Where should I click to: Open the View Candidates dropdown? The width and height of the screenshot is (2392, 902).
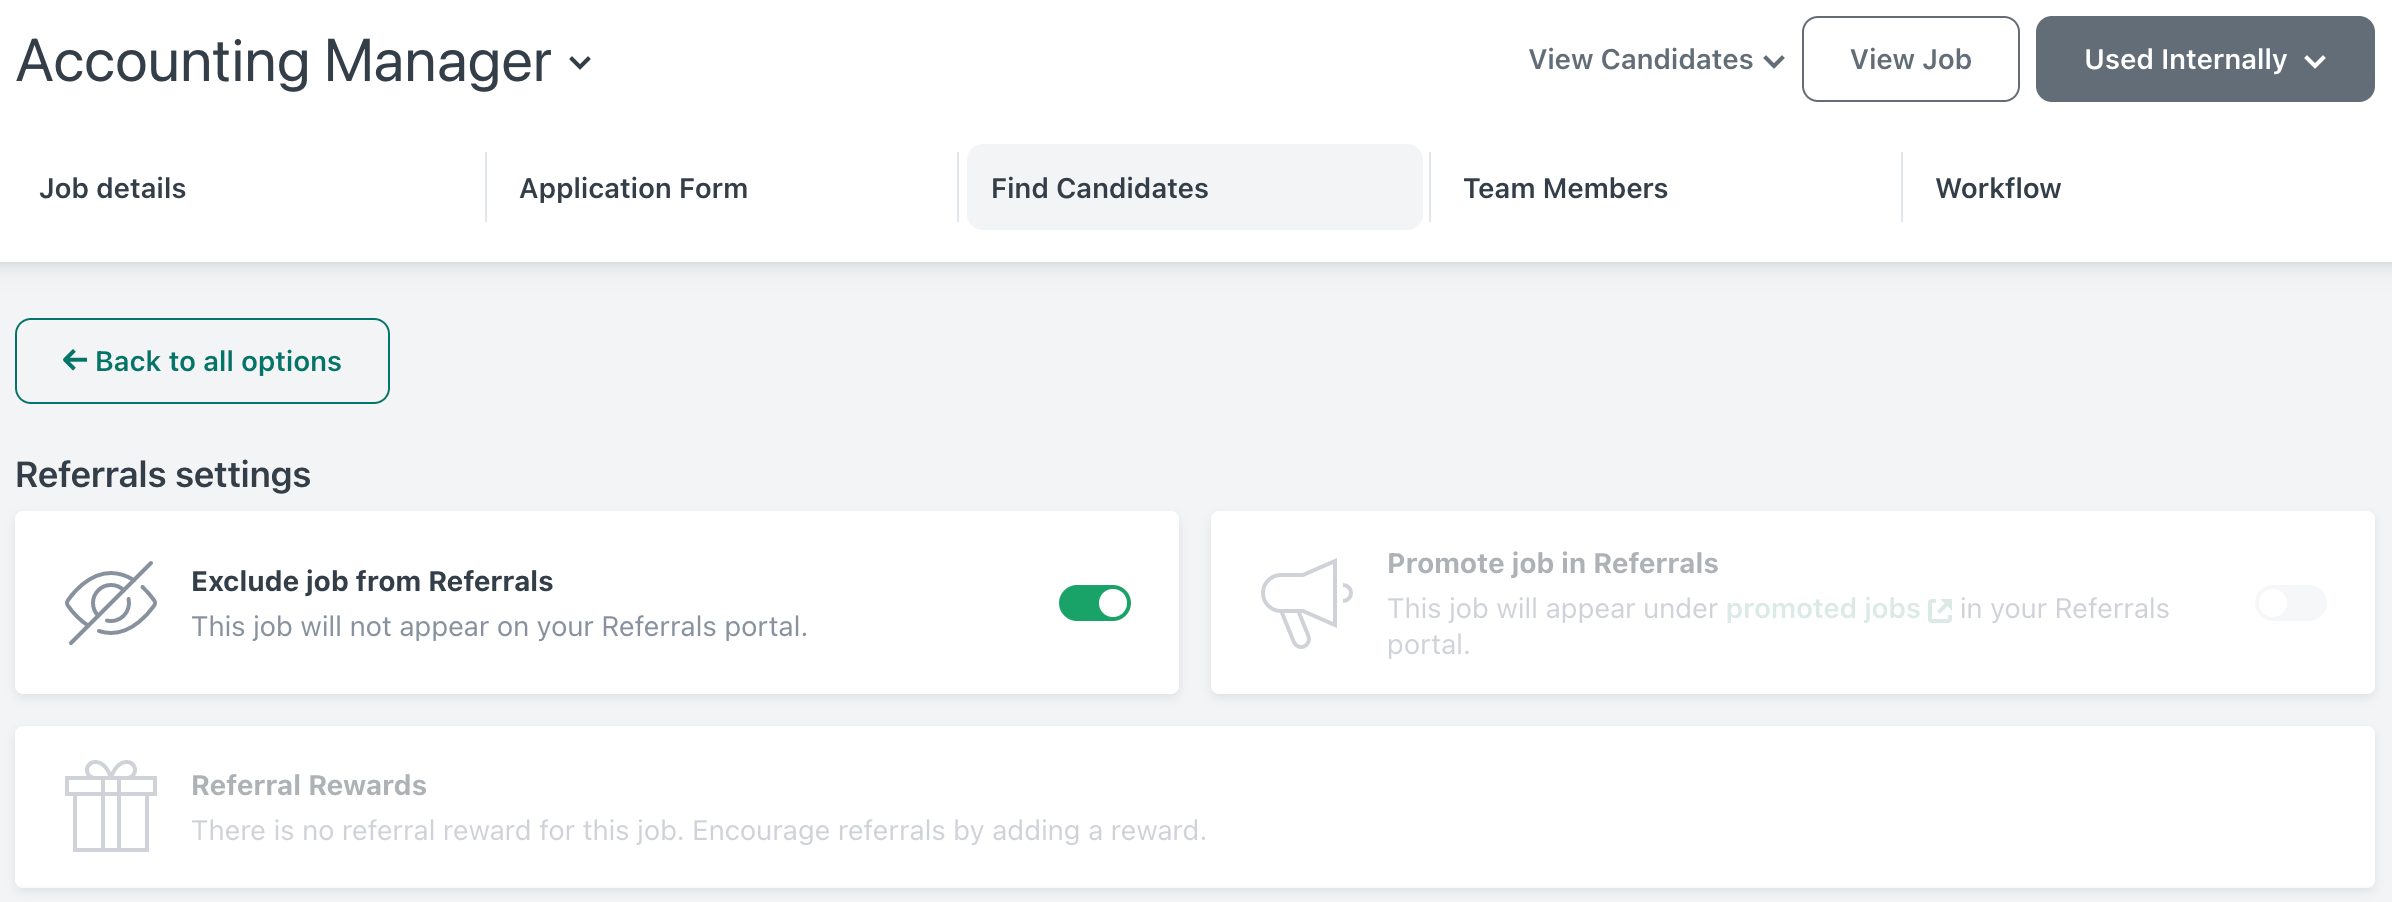click(x=1656, y=60)
